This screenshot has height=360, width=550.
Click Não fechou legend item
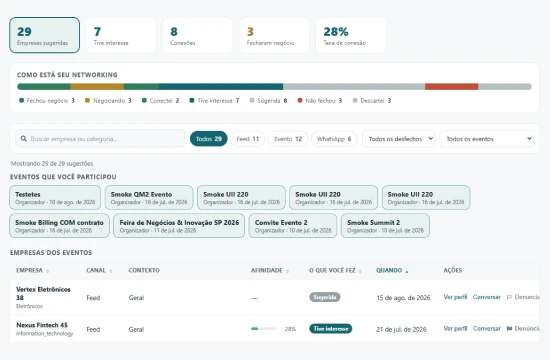point(320,101)
